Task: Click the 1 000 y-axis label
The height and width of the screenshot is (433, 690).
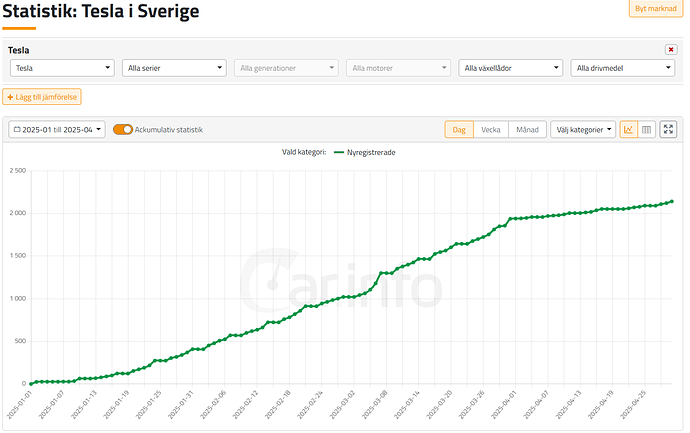Action: click(18, 298)
